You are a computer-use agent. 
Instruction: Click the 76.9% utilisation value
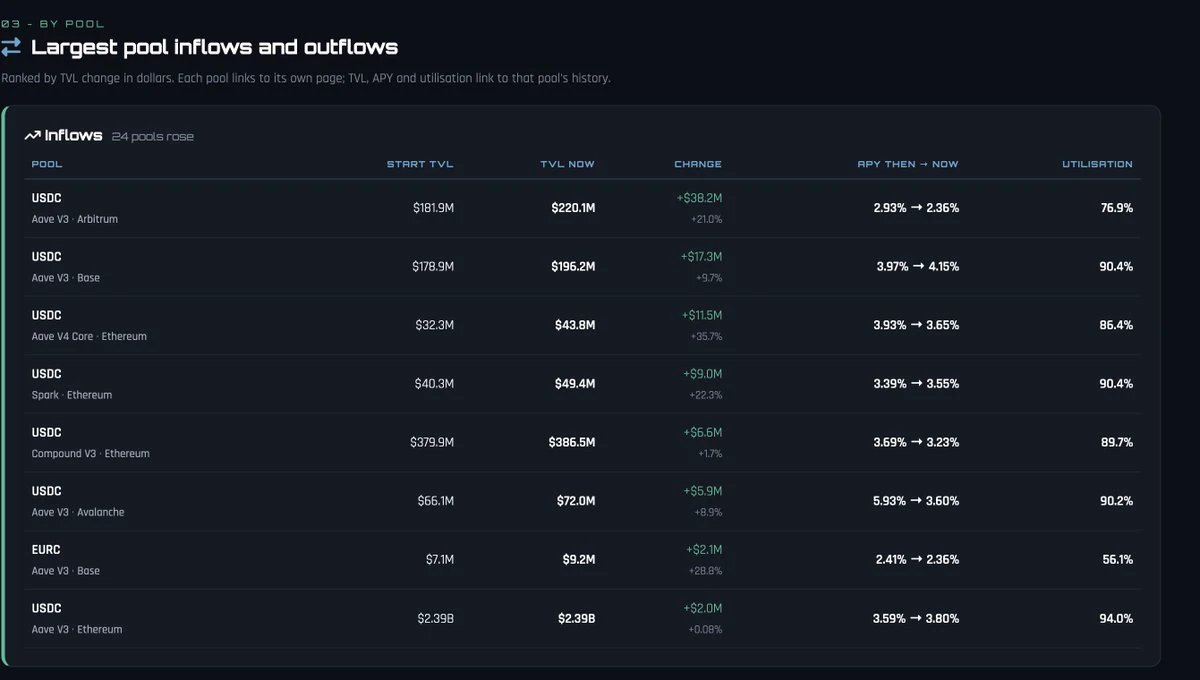[1116, 208]
